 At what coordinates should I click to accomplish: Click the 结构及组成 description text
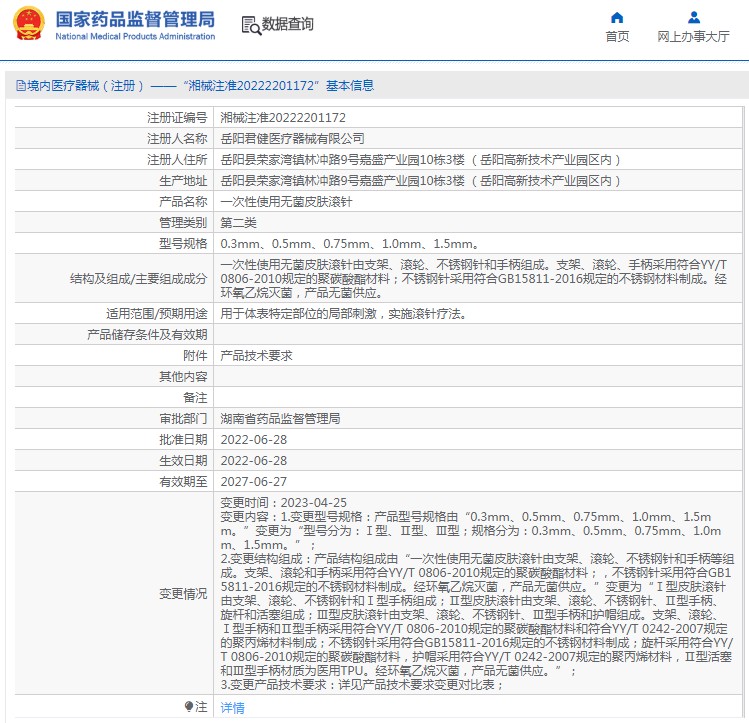point(474,278)
